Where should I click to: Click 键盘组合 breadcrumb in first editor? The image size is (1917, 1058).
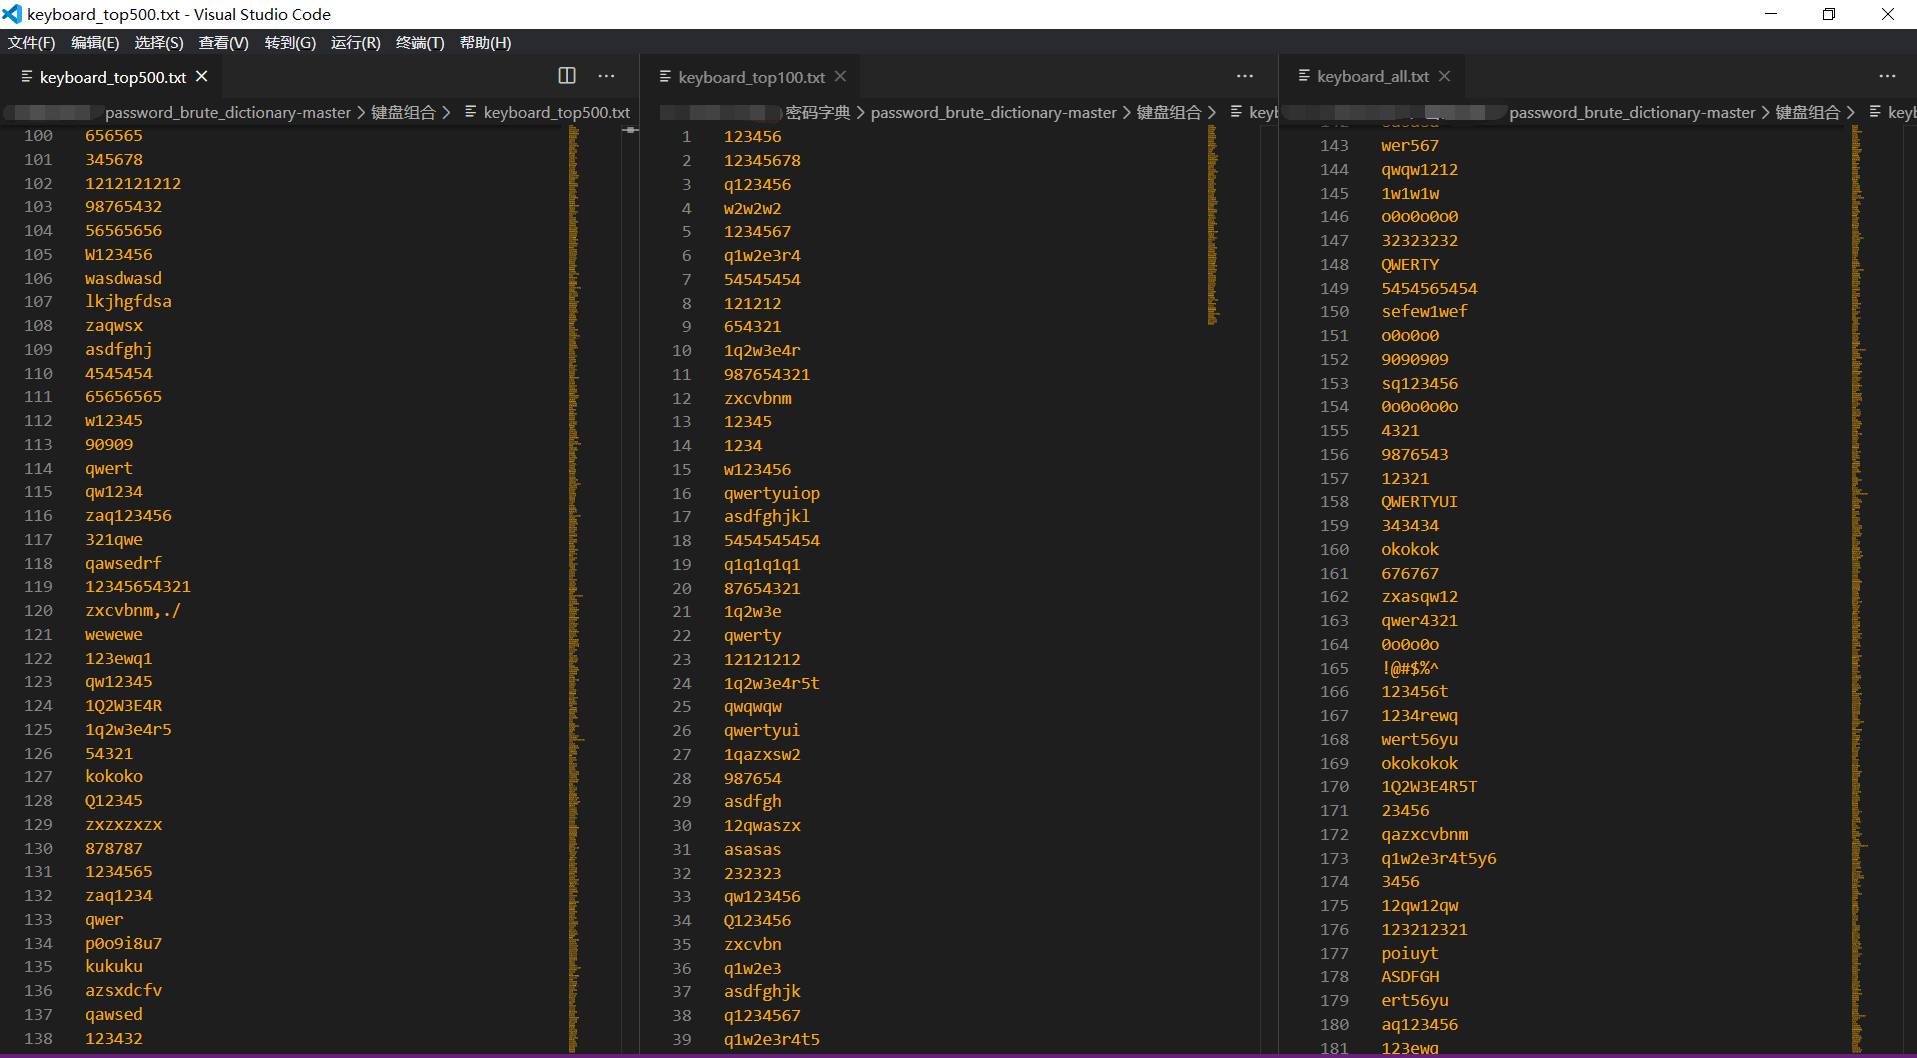pos(404,113)
